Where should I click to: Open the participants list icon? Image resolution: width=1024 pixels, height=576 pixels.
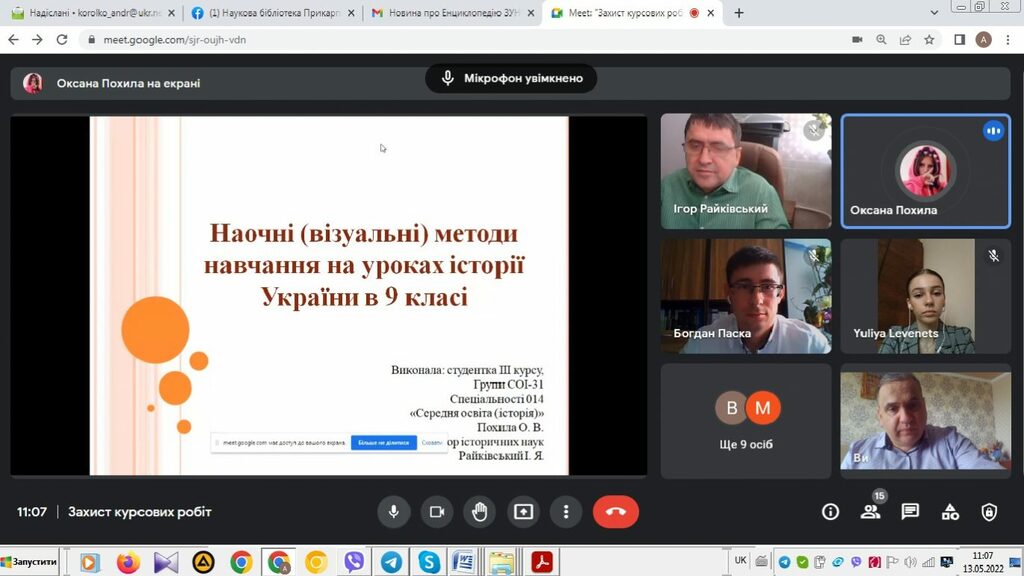[870, 512]
